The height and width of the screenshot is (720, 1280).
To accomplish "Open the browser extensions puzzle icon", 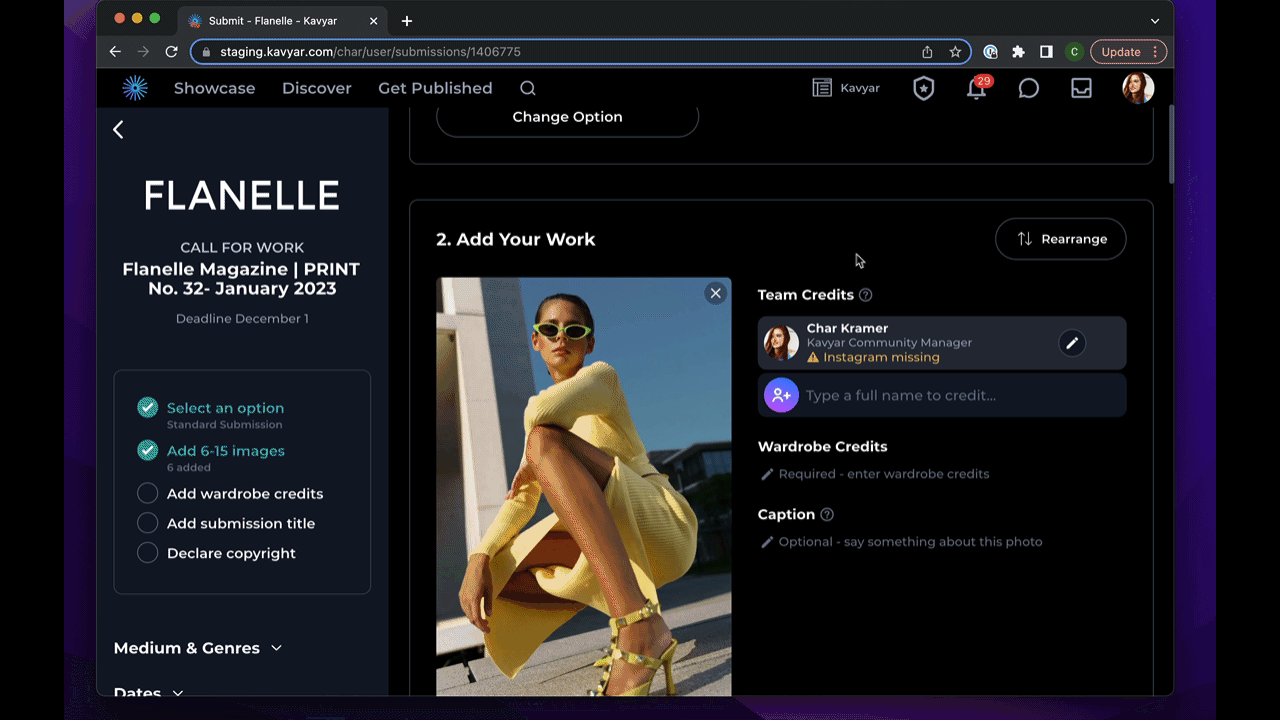I will point(1018,52).
